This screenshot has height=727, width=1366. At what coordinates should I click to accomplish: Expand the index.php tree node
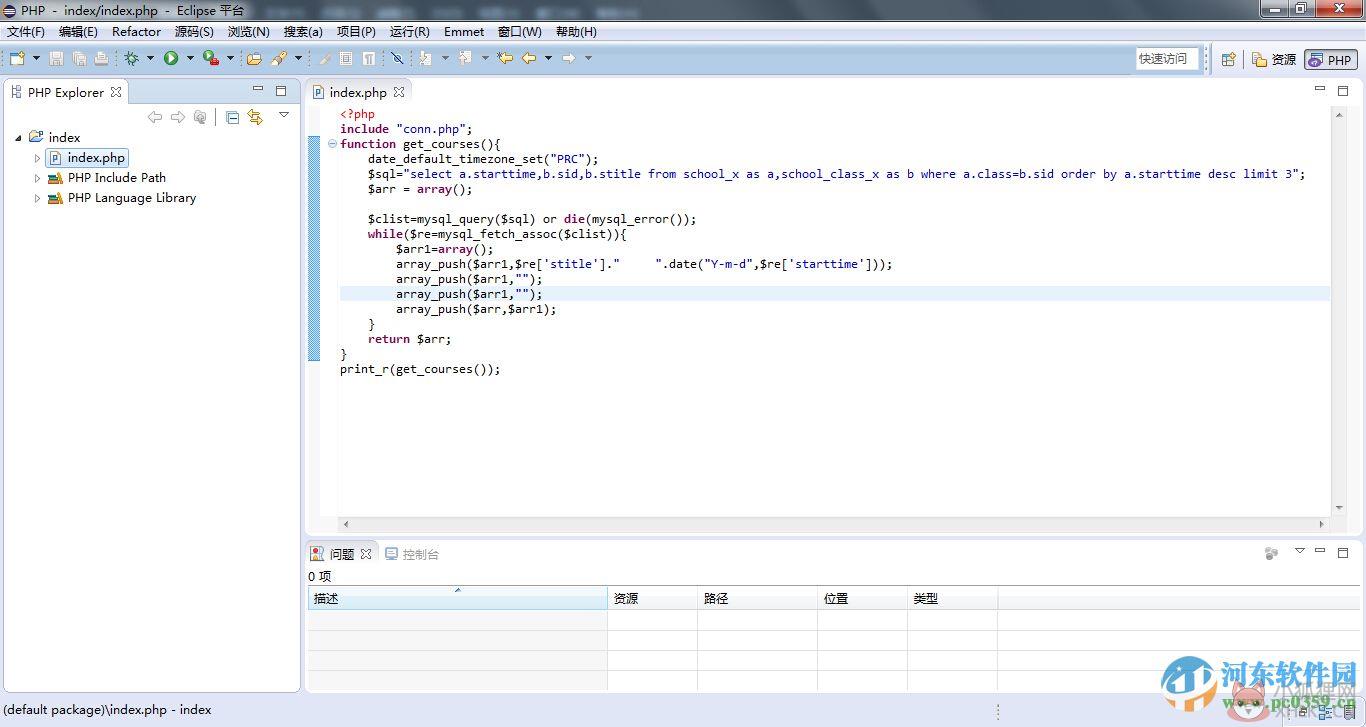click(37, 158)
